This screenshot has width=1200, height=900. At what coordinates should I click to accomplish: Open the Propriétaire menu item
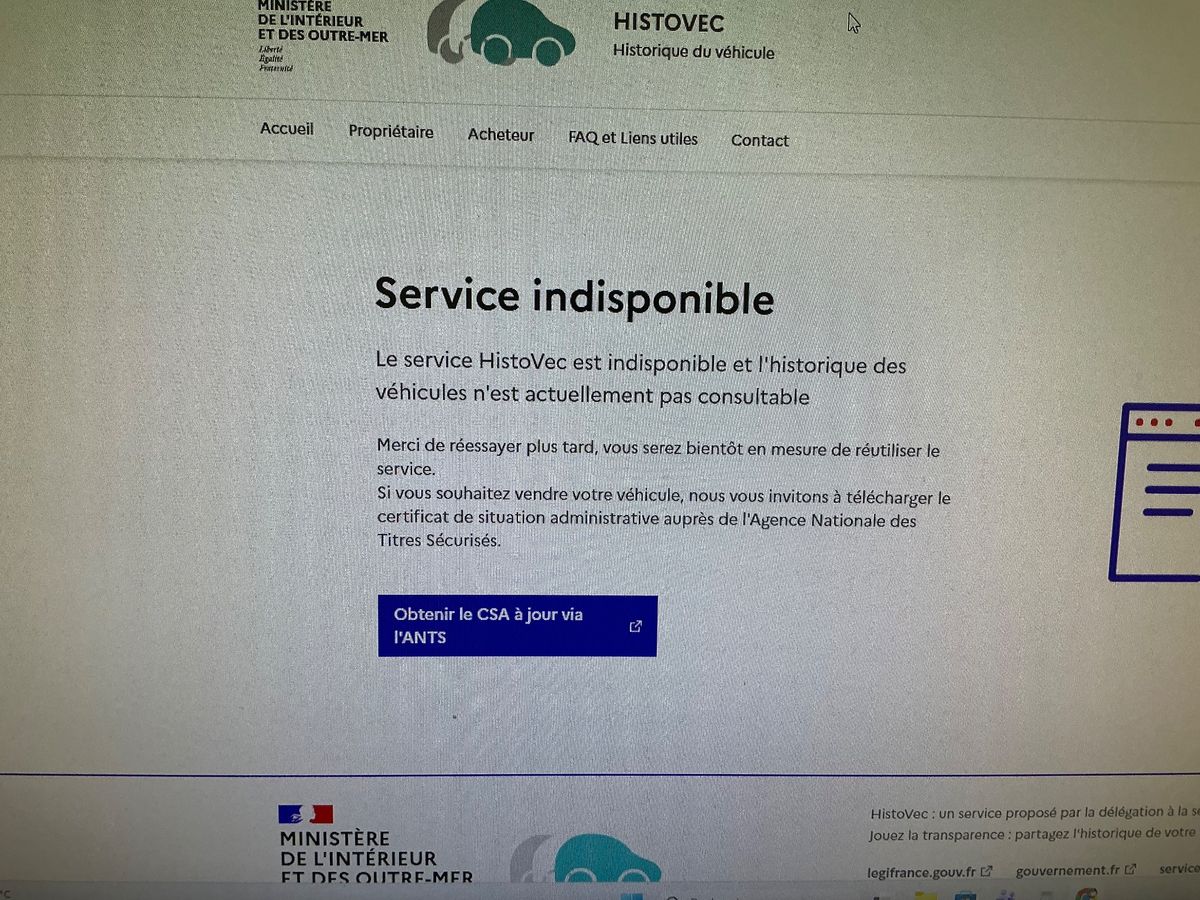(x=391, y=132)
